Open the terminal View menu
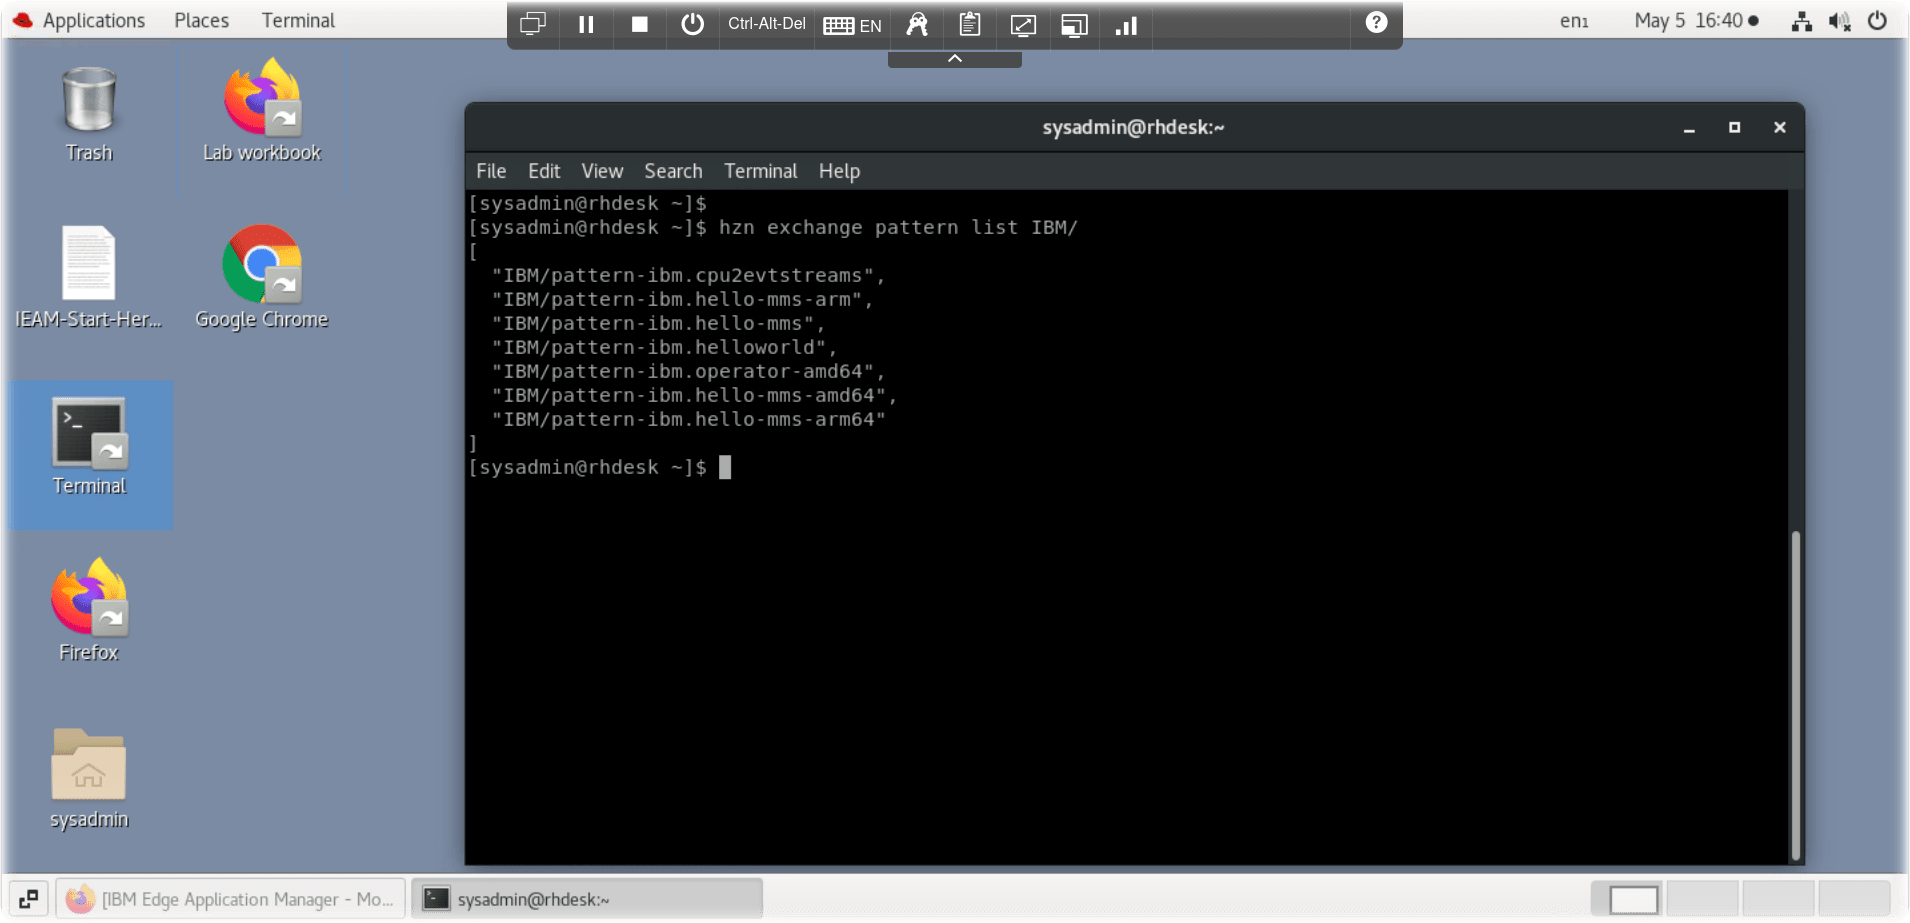The height and width of the screenshot is (923, 1910). [602, 171]
